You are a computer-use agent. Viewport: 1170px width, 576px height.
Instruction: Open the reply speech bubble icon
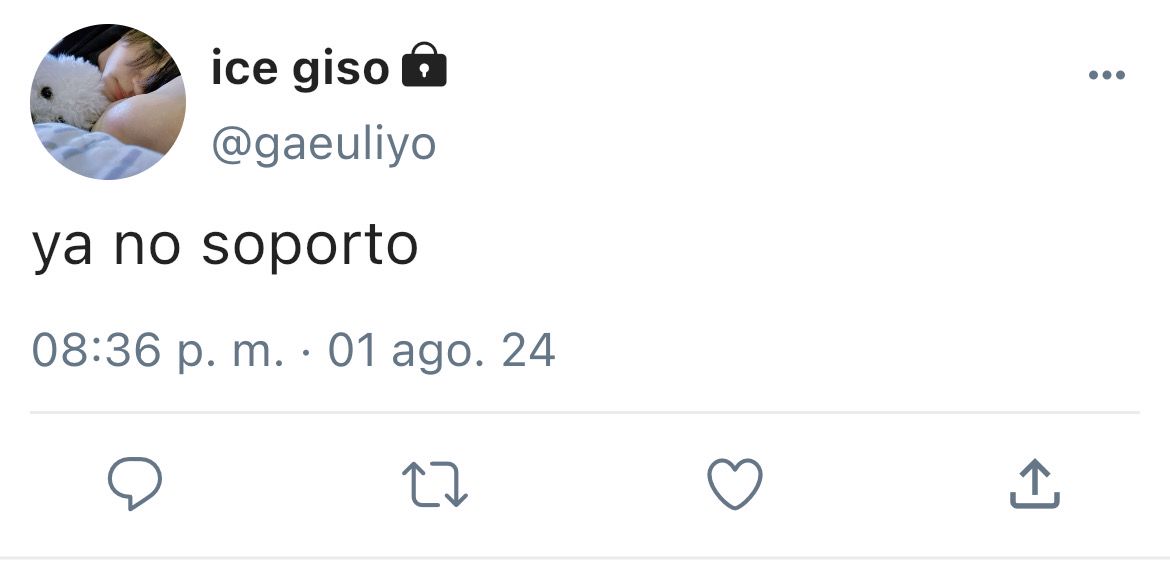134,483
